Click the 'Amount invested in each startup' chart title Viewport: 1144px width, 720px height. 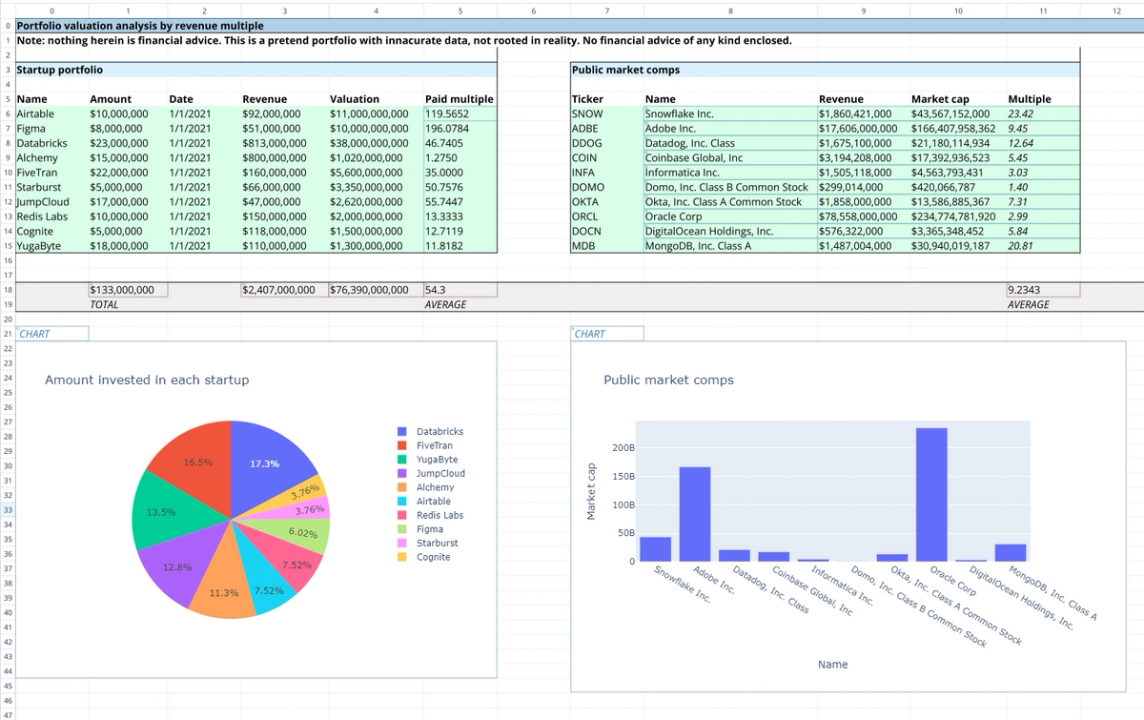click(x=146, y=380)
